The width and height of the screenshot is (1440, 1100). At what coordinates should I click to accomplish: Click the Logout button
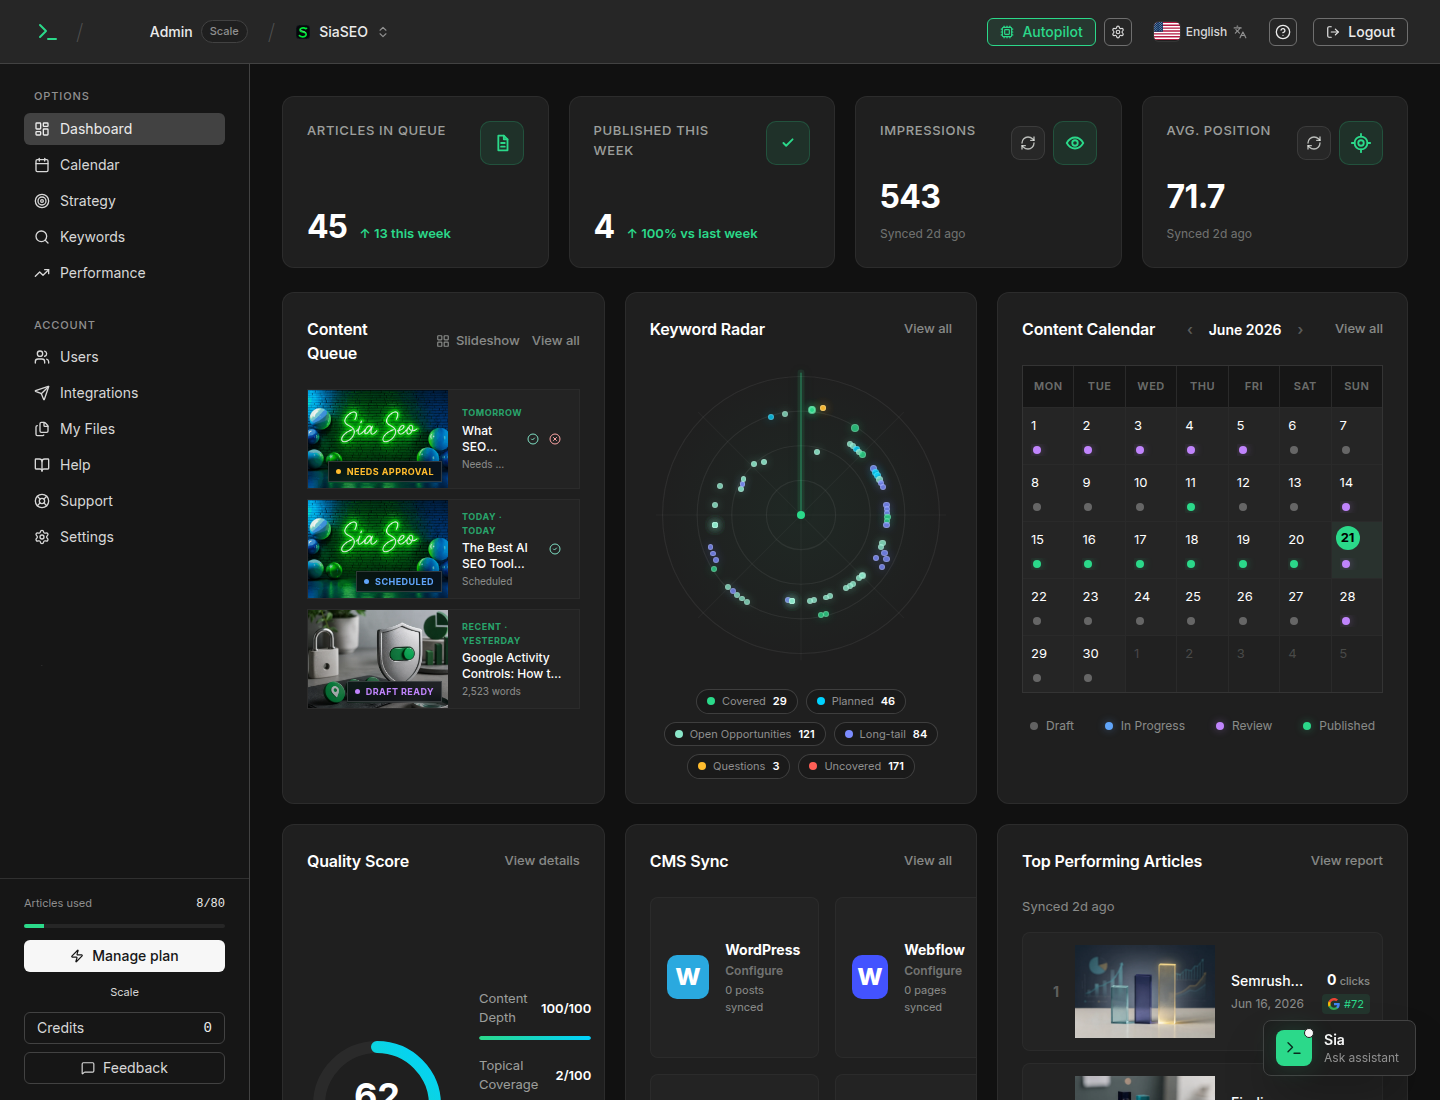1360,32
